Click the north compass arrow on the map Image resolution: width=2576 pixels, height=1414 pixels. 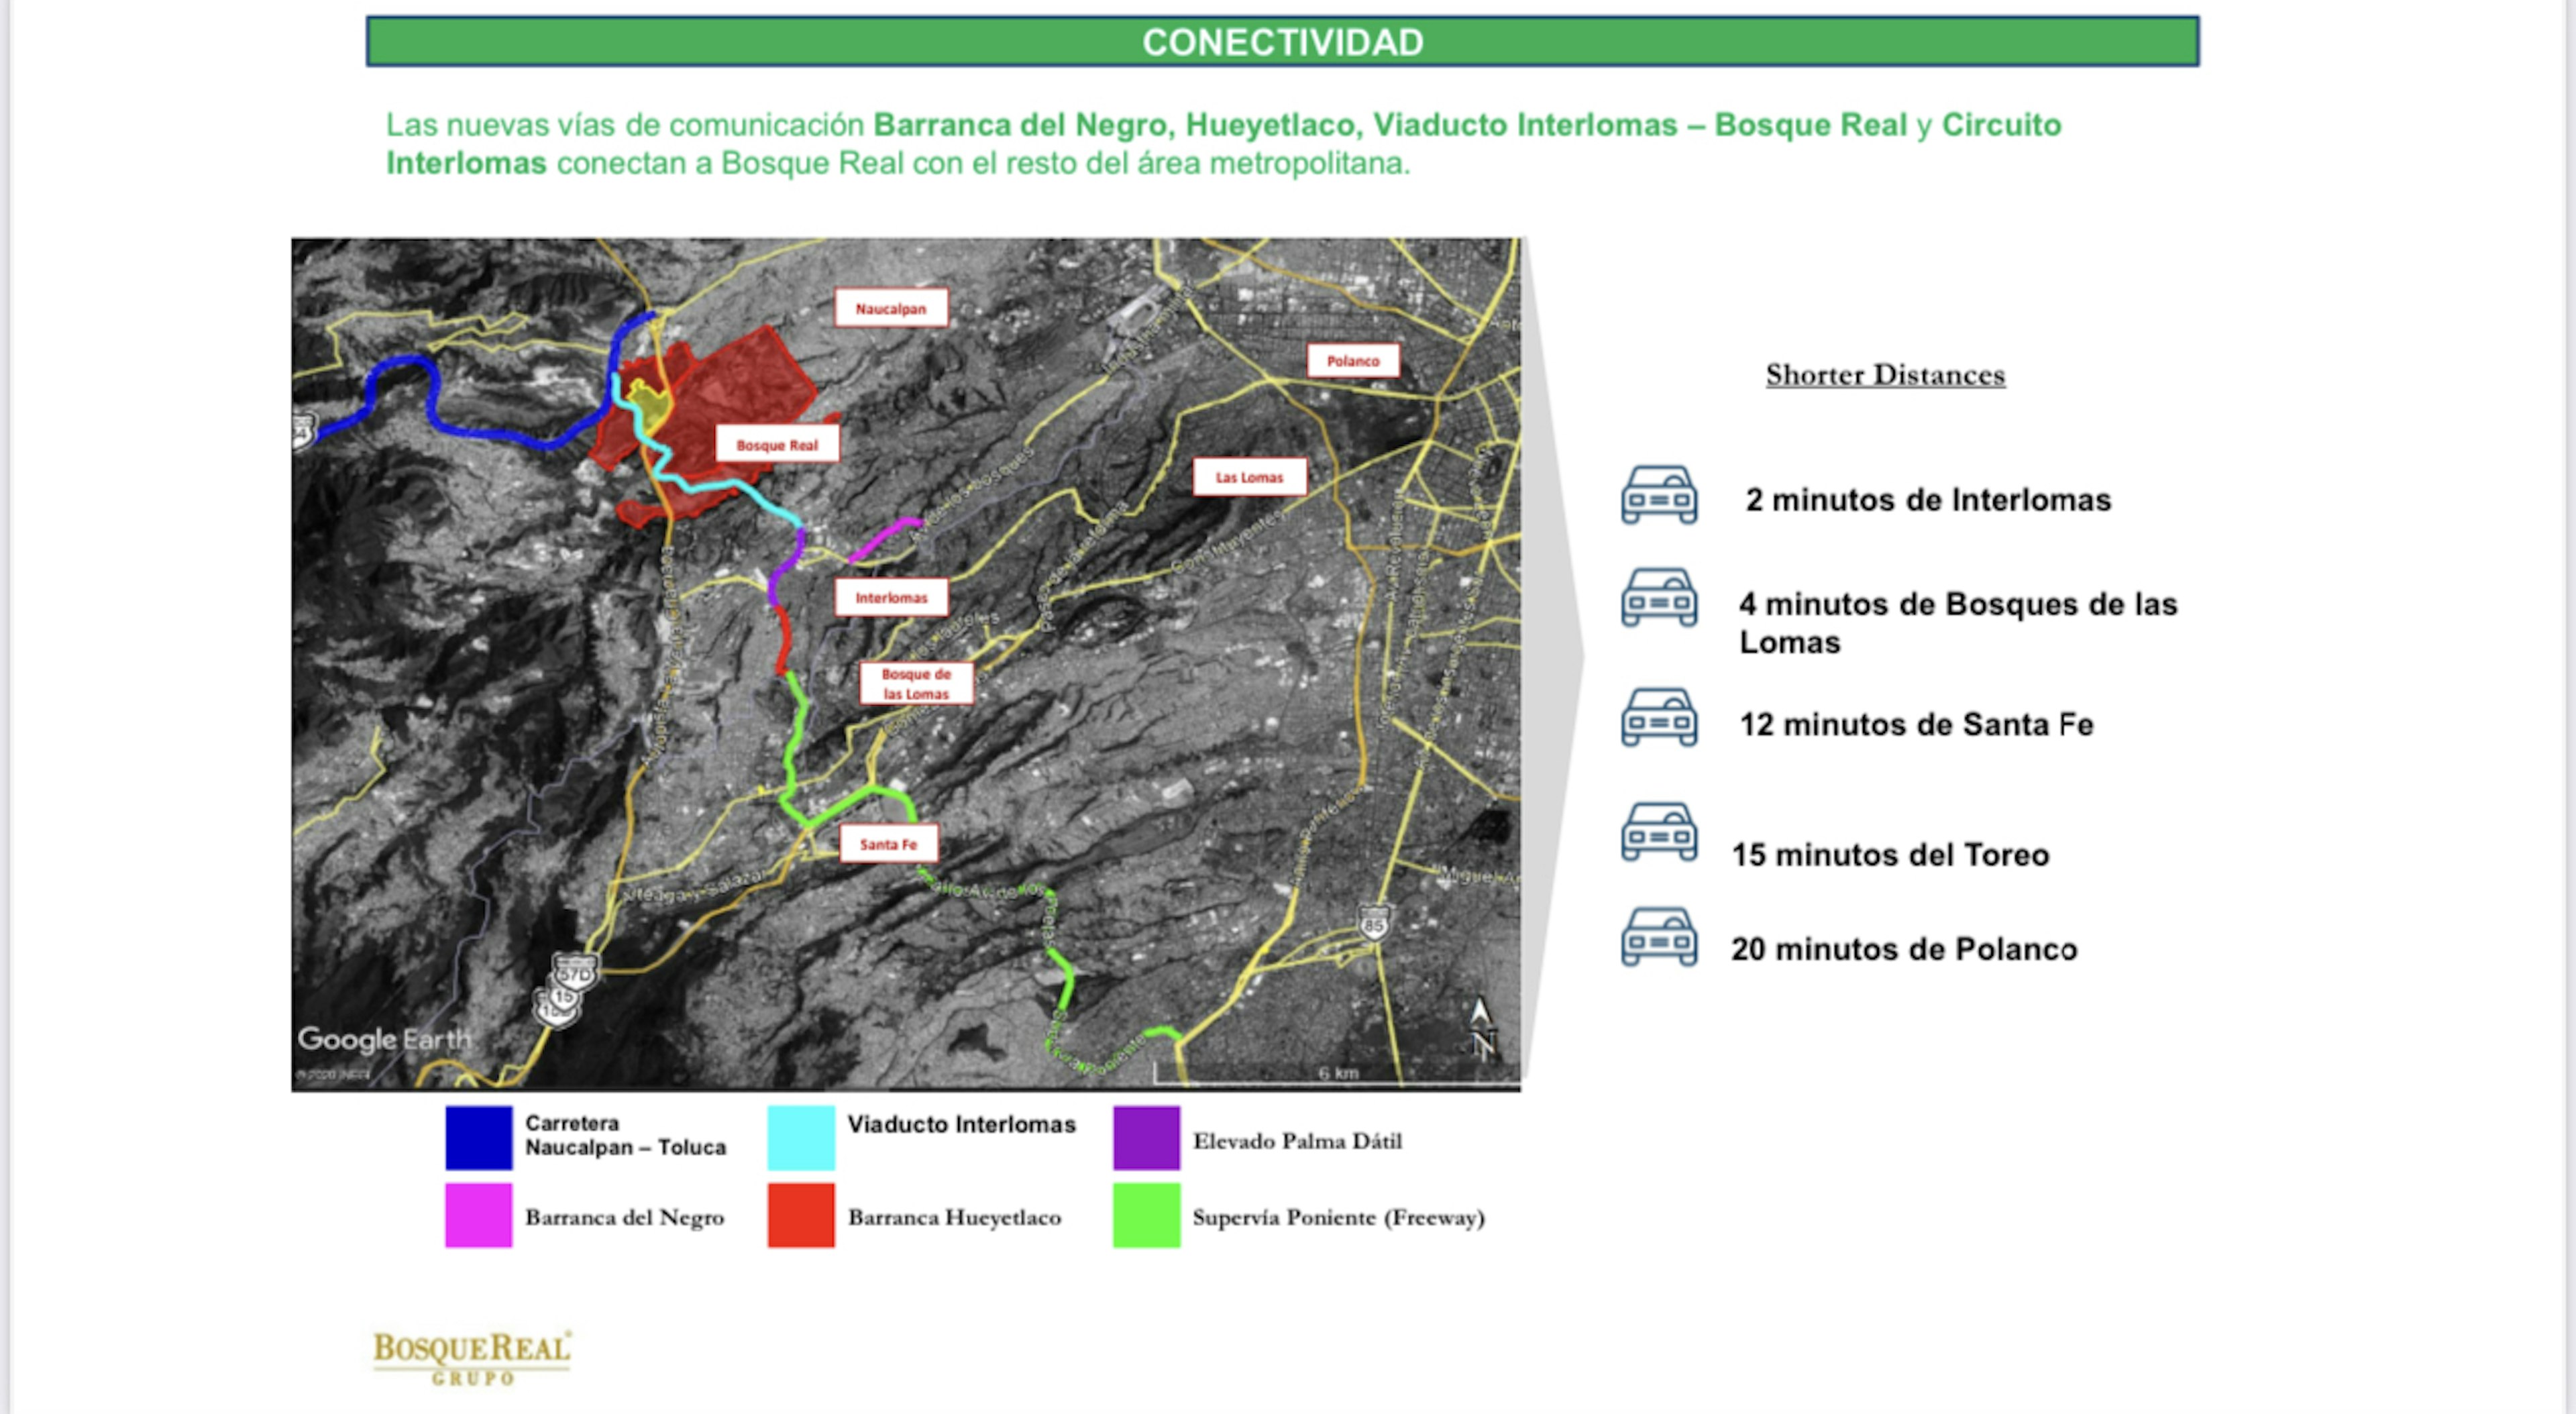point(1481,1028)
